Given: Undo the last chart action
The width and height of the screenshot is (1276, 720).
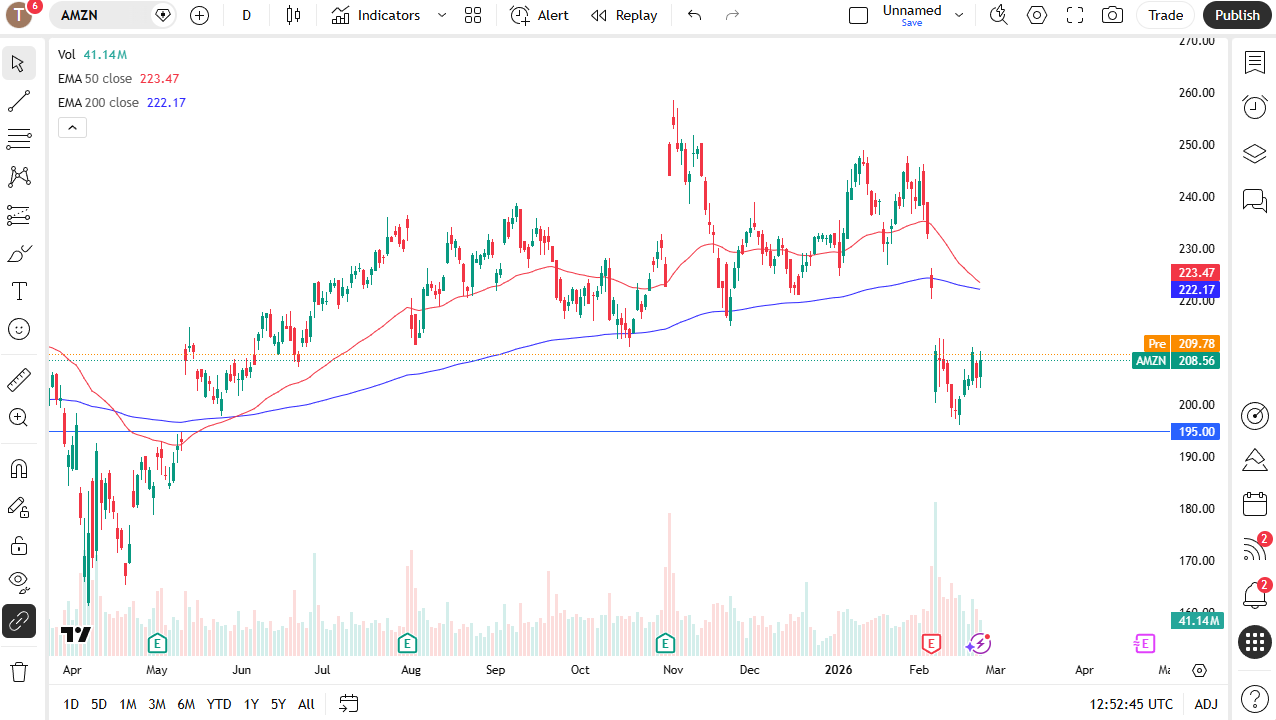Looking at the screenshot, I should coord(695,15).
